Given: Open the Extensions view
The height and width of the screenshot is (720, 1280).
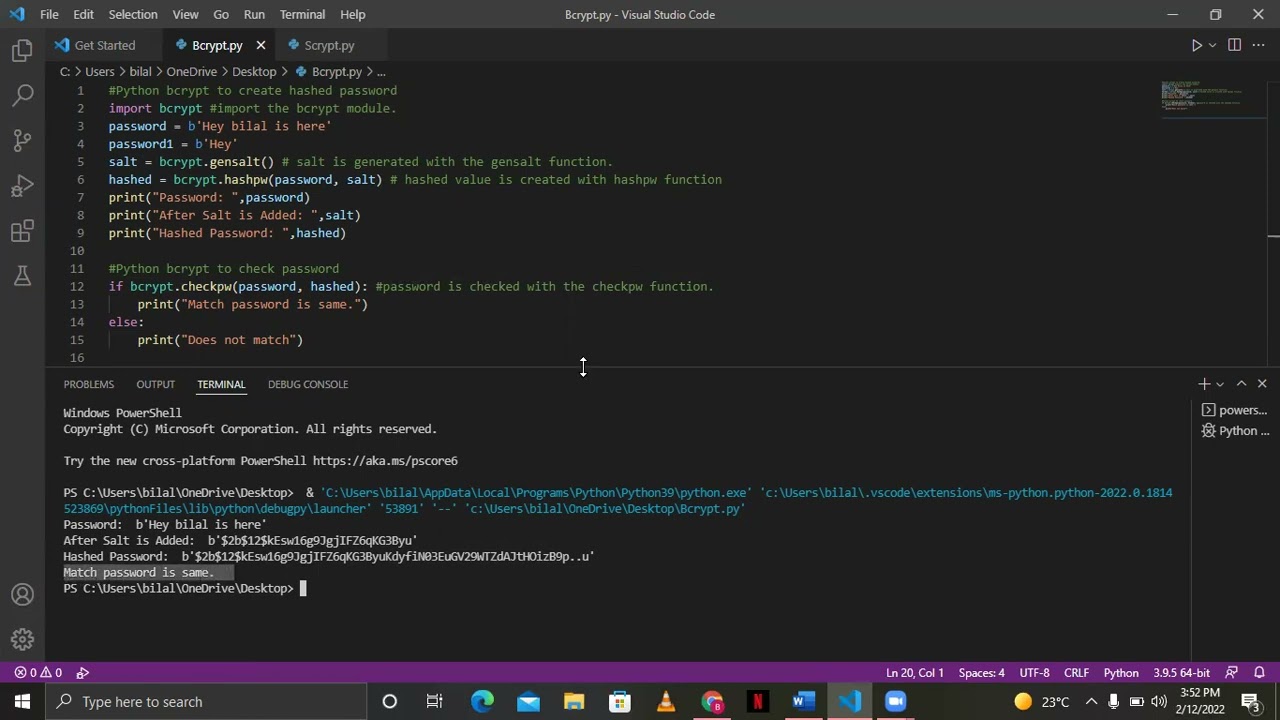Looking at the screenshot, I should pos(22,232).
